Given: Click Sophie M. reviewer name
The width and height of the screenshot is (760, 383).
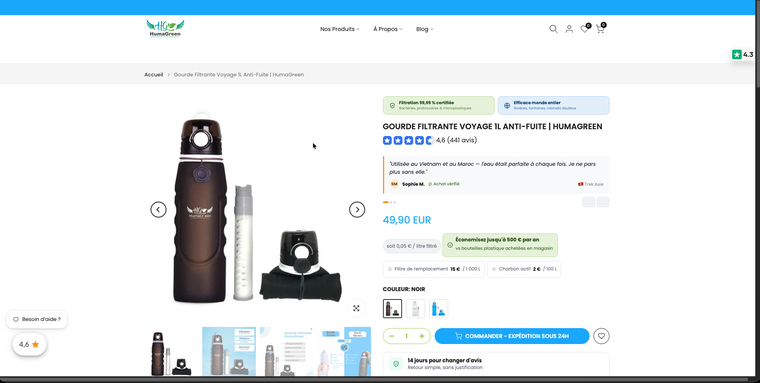Looking at the screenshot, I should point(413,184).
